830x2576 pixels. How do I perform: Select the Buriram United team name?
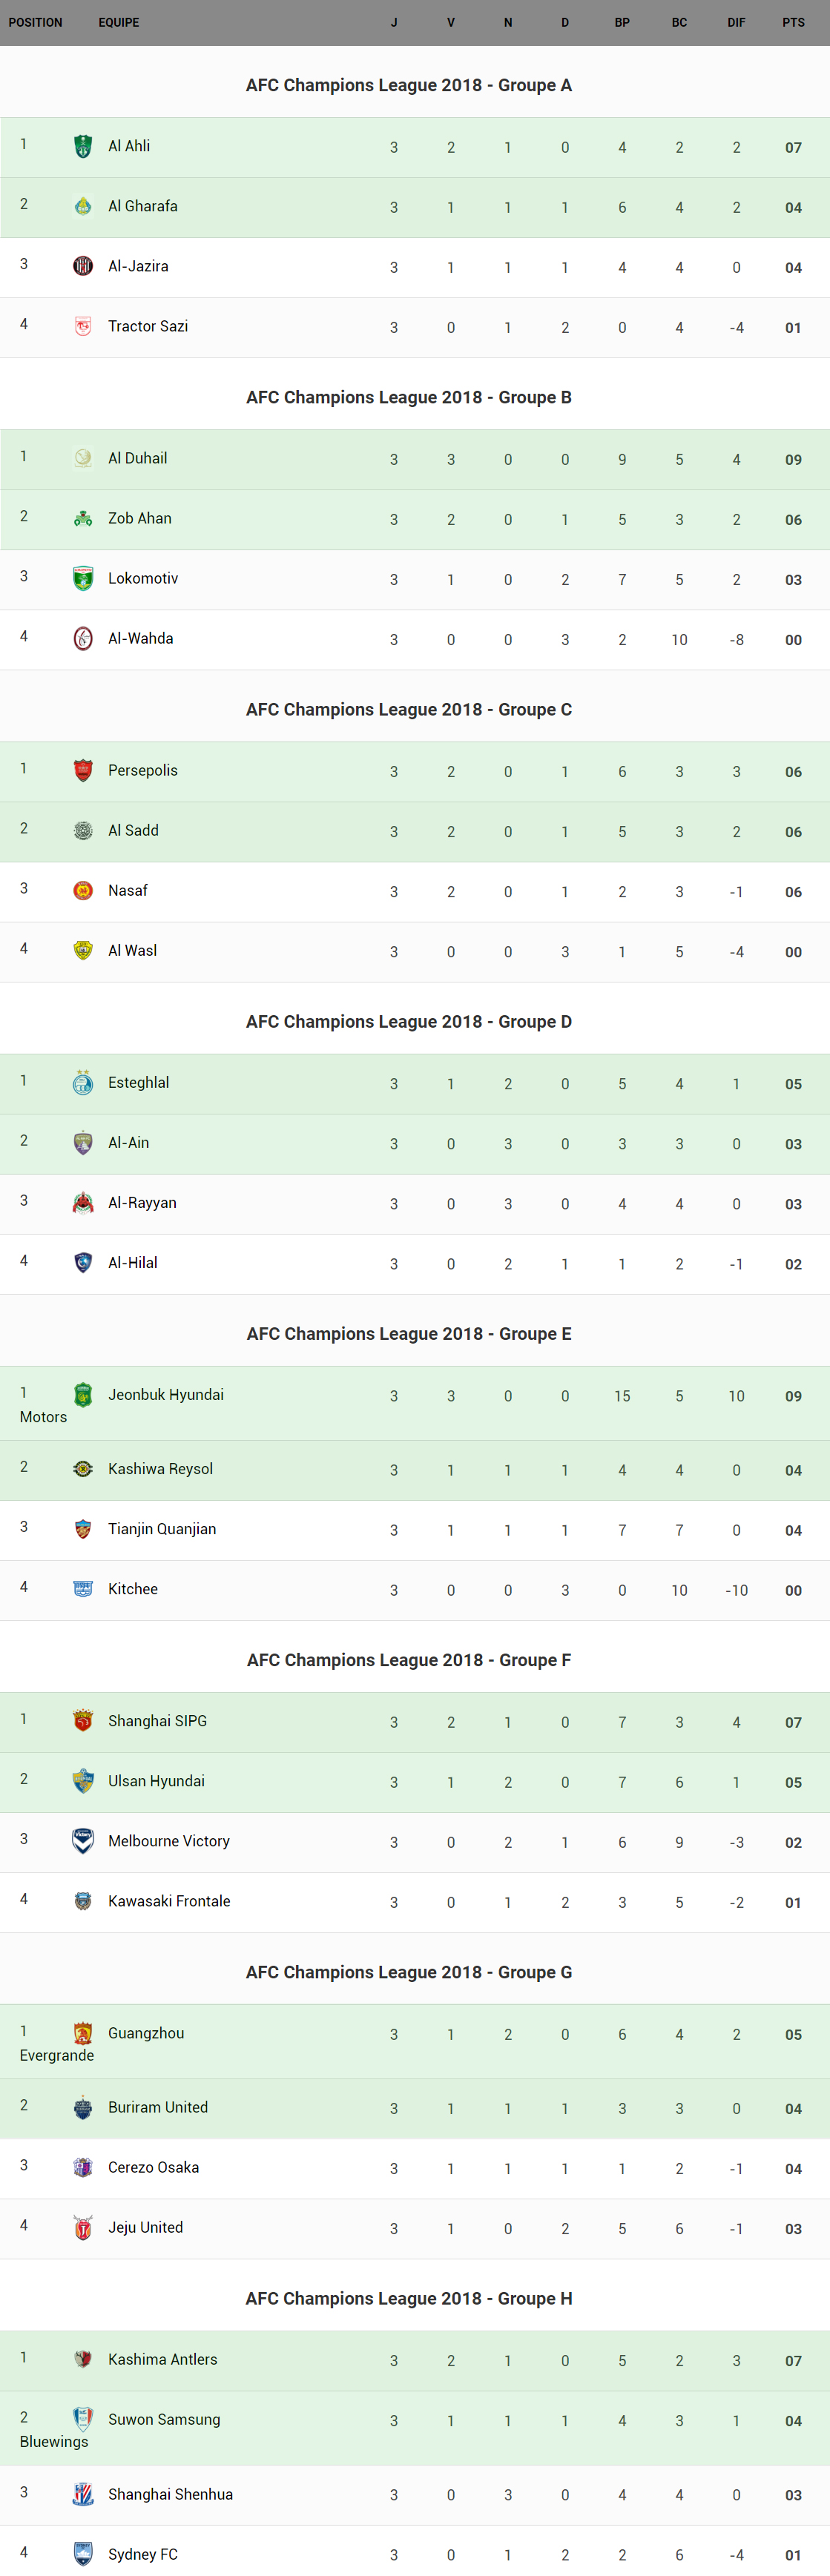tap(158, 2107)
